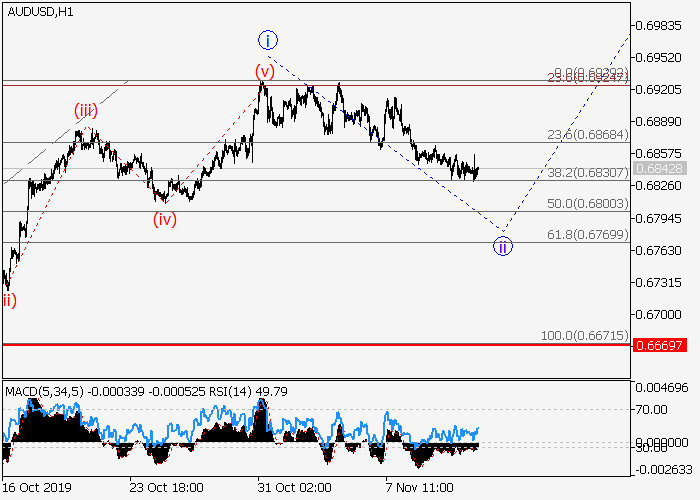Click the RSI(14) 49.79 indicator label
Viewport: 700px width, 500px height.
[254, 391]
